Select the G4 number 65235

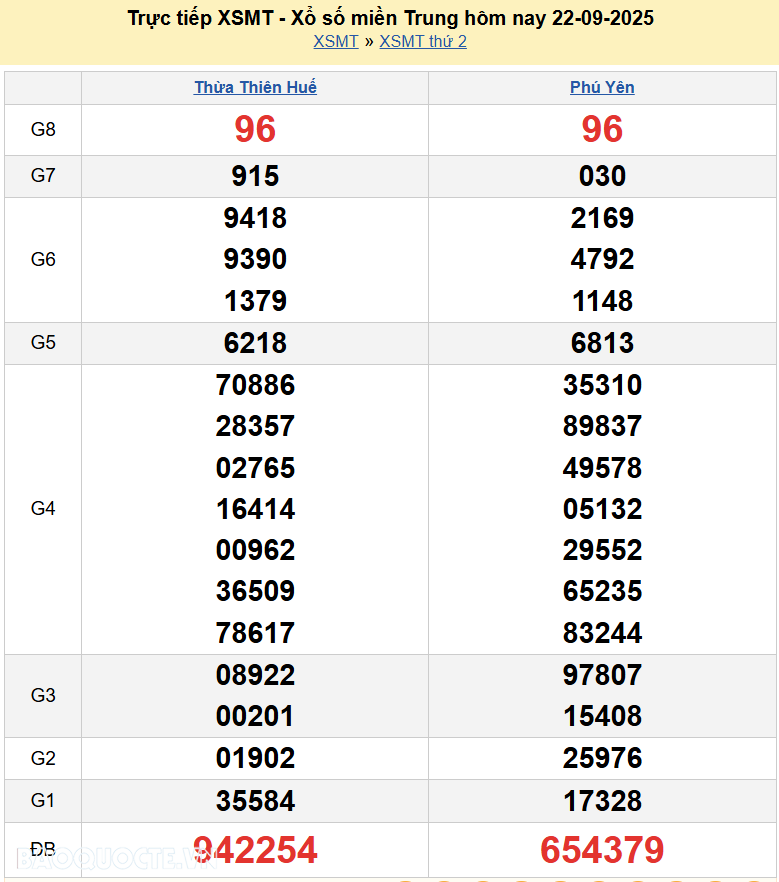tap(602, 591)
